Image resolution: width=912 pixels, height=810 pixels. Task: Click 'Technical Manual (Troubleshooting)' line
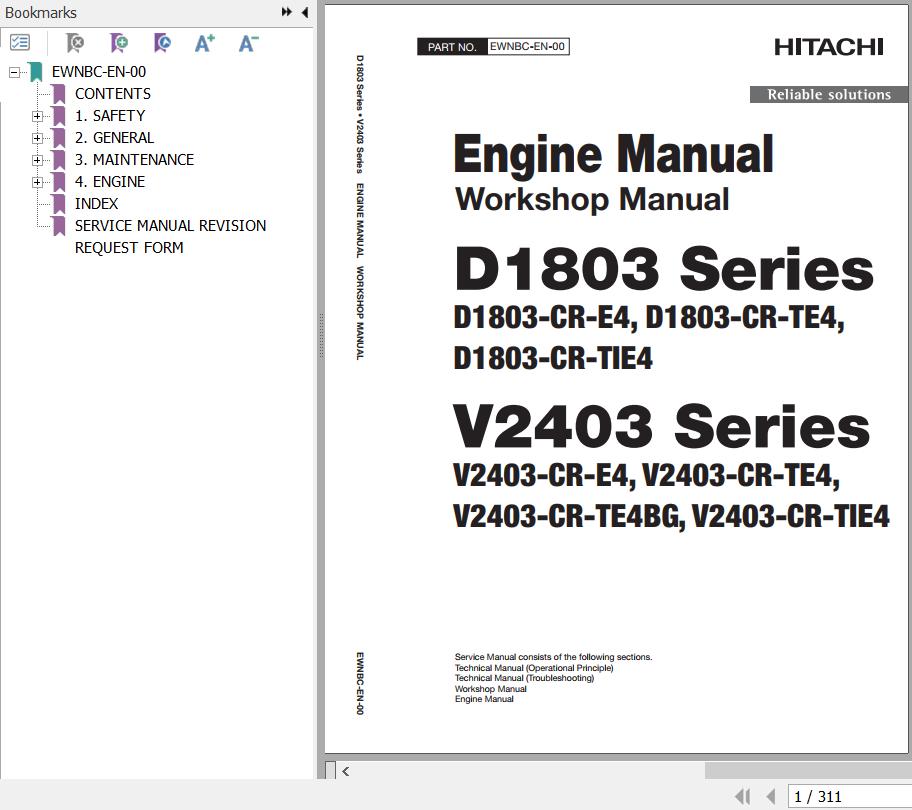pyautogui.click(x=524, y=678)
